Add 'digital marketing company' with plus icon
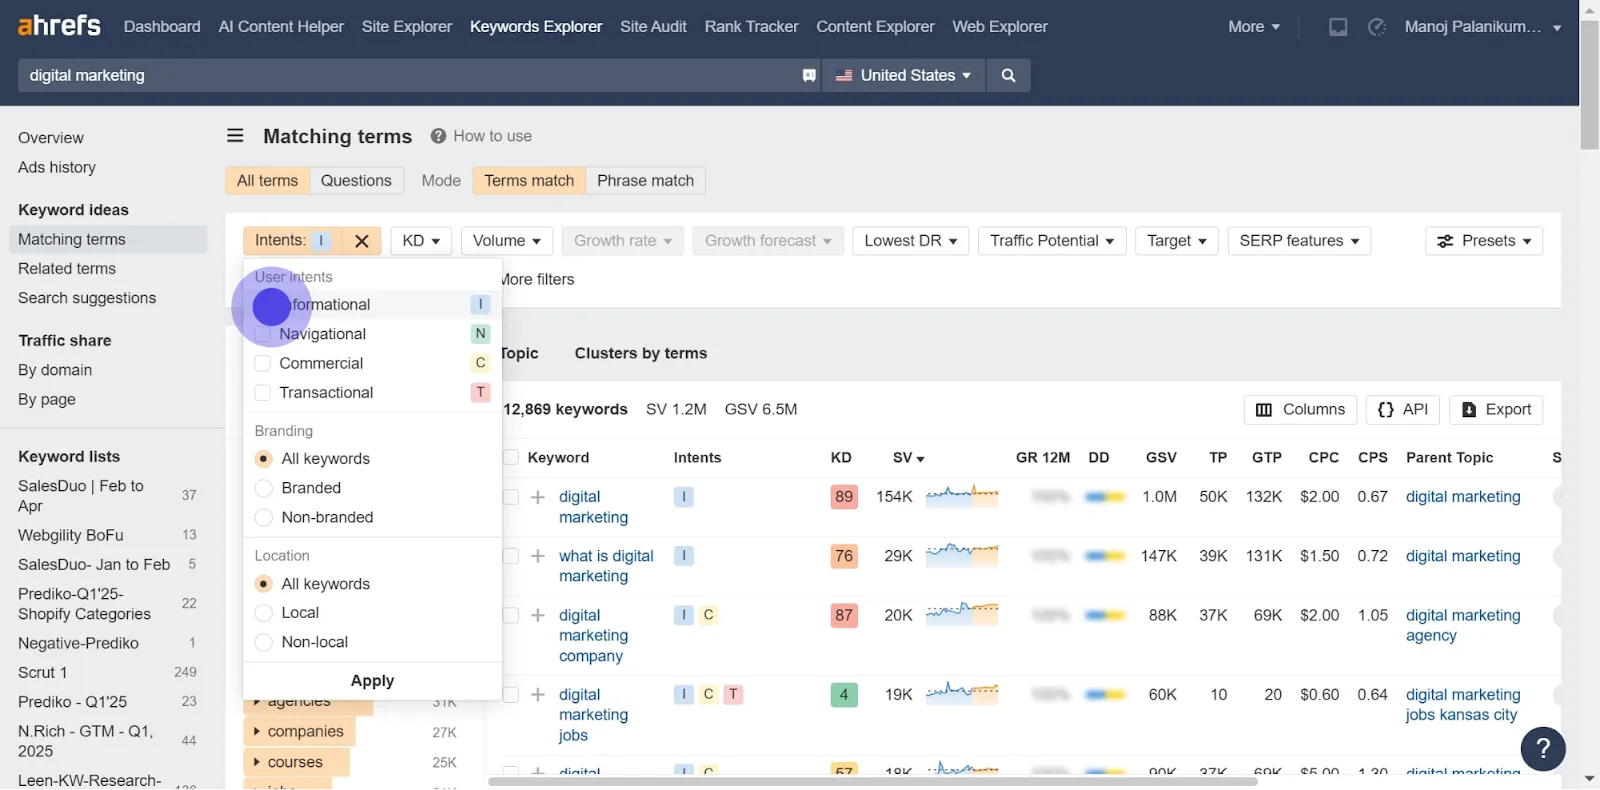 (538, 615)
